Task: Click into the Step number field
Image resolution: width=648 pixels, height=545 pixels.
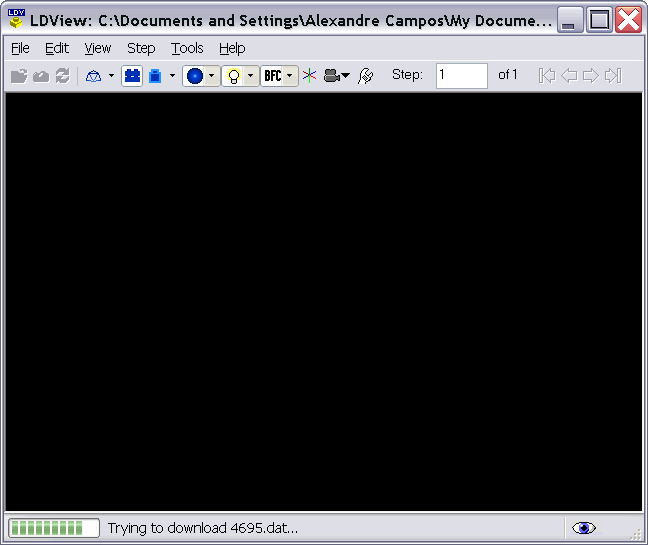Action: [462, 76]
